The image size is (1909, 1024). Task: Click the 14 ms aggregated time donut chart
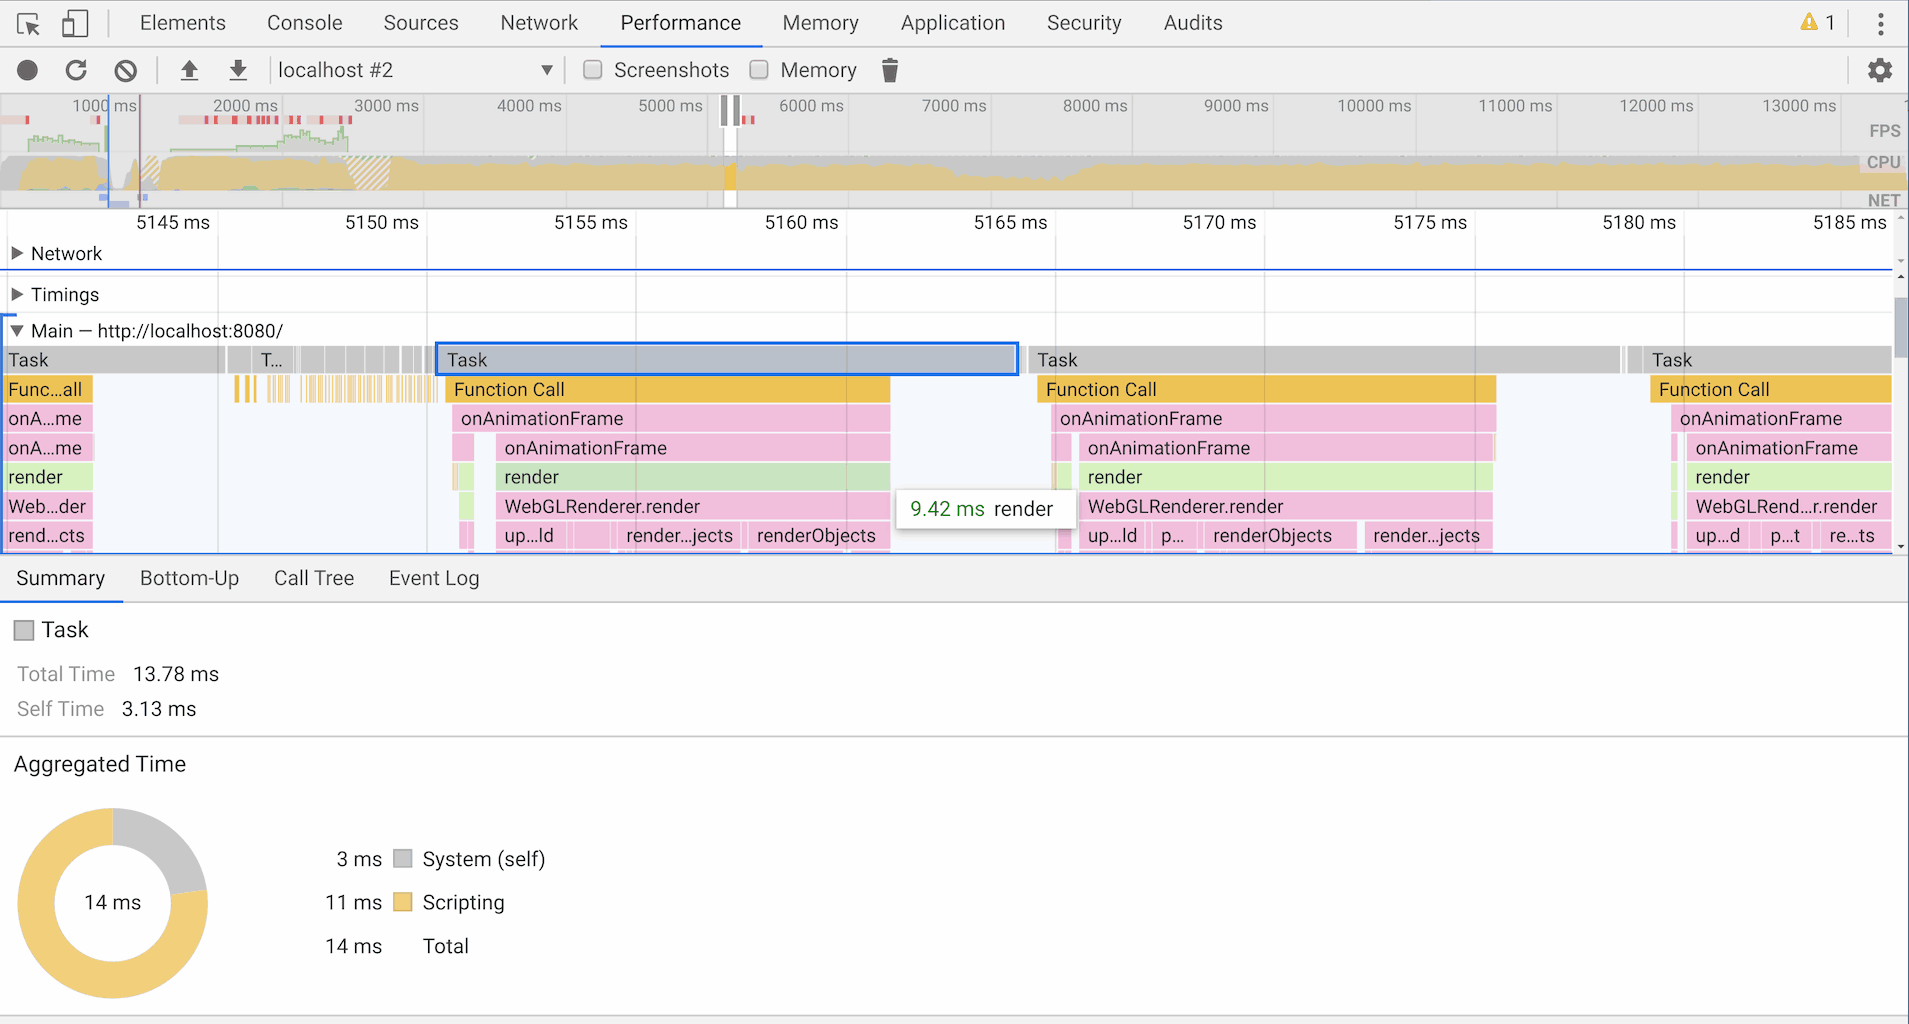point(113,902)
